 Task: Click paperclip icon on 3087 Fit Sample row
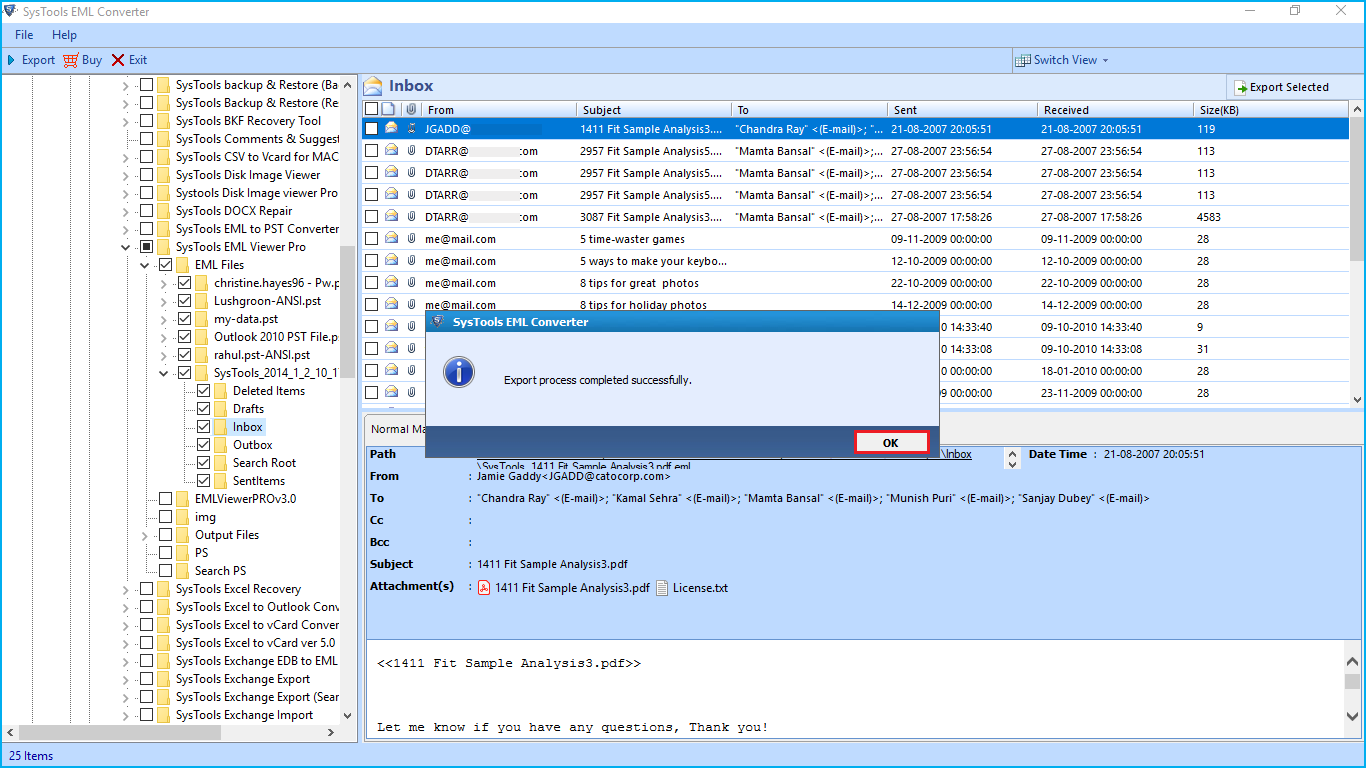[x=411, y=216]
